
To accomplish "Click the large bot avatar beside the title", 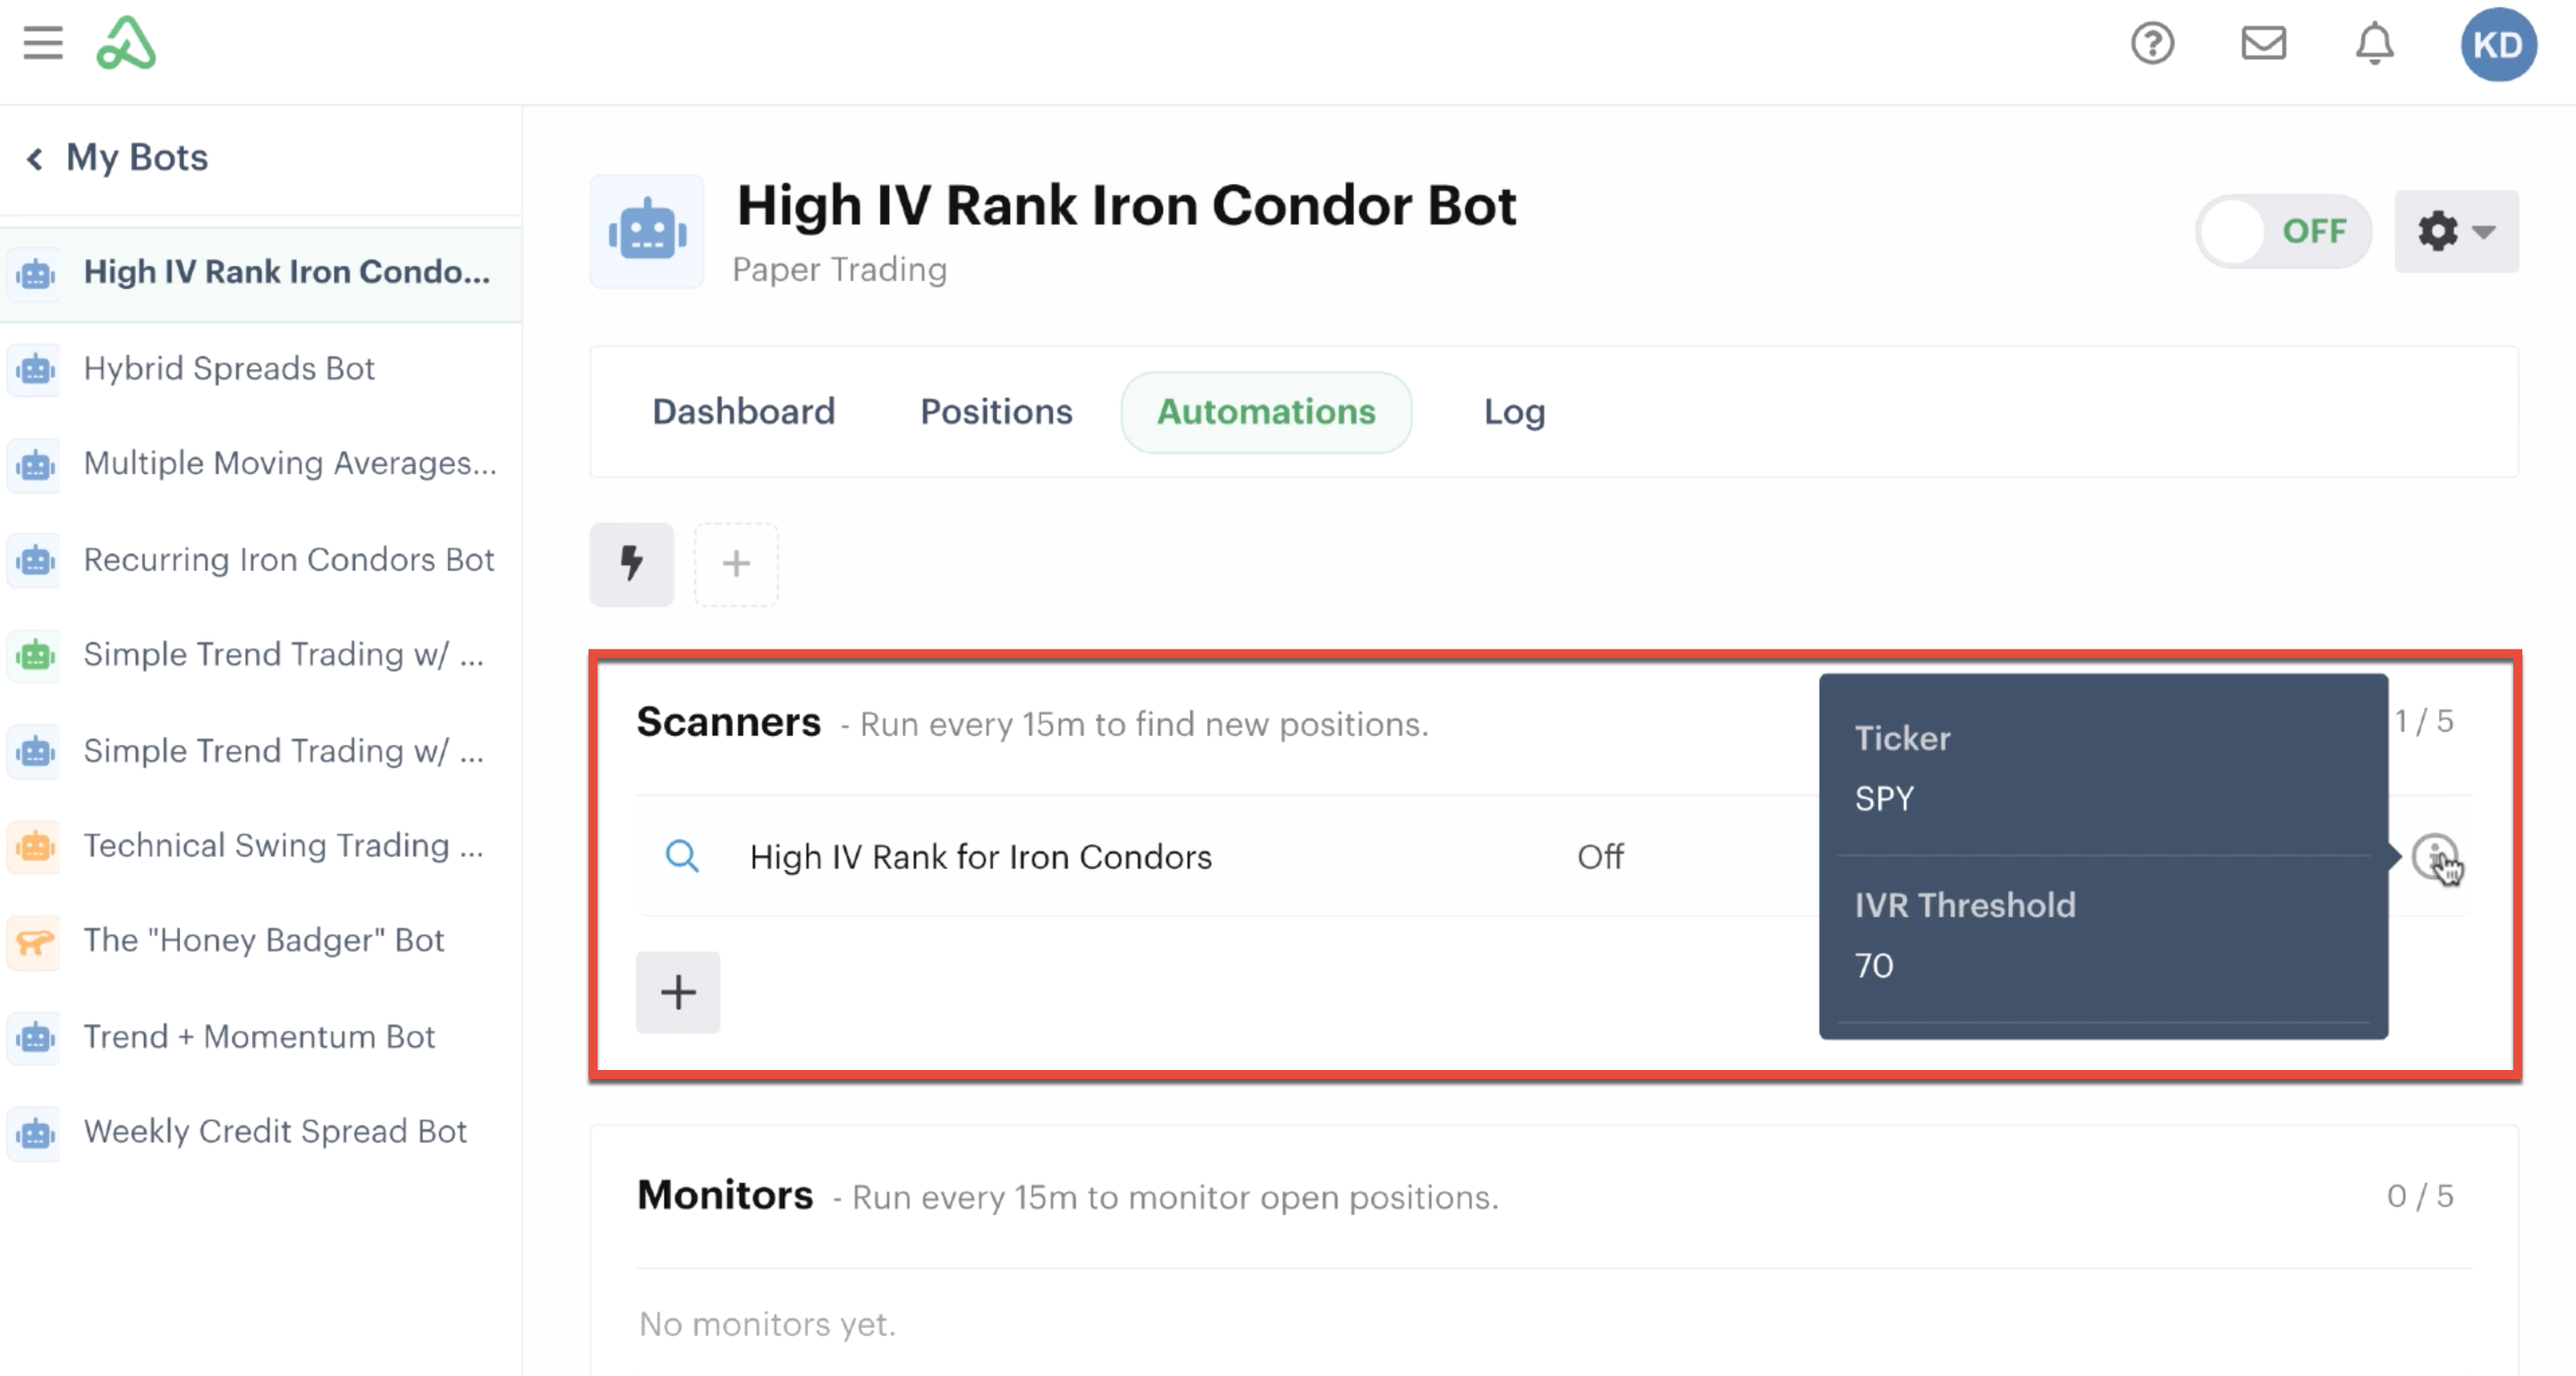I will coord(647,232).
